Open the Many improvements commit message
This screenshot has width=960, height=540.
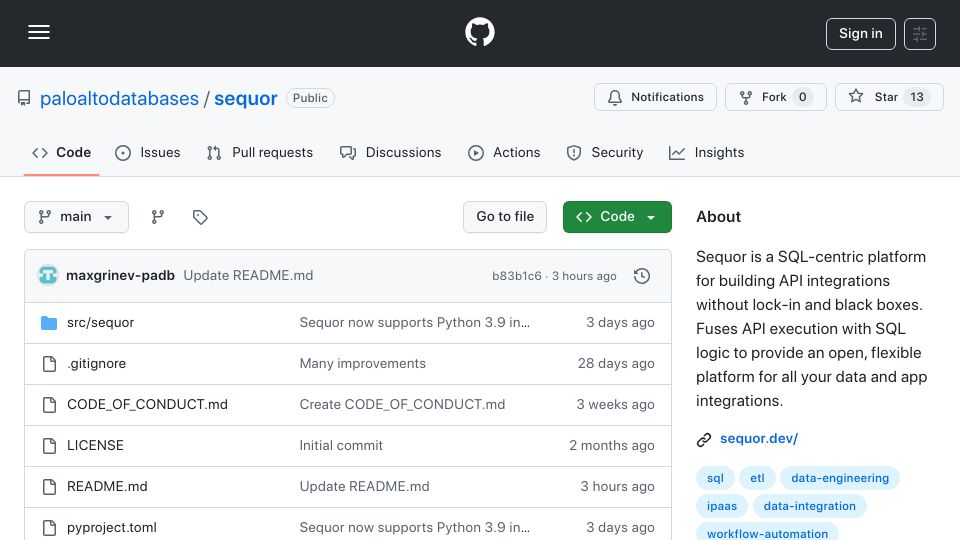pyautogui.click(x=362, y=364)
